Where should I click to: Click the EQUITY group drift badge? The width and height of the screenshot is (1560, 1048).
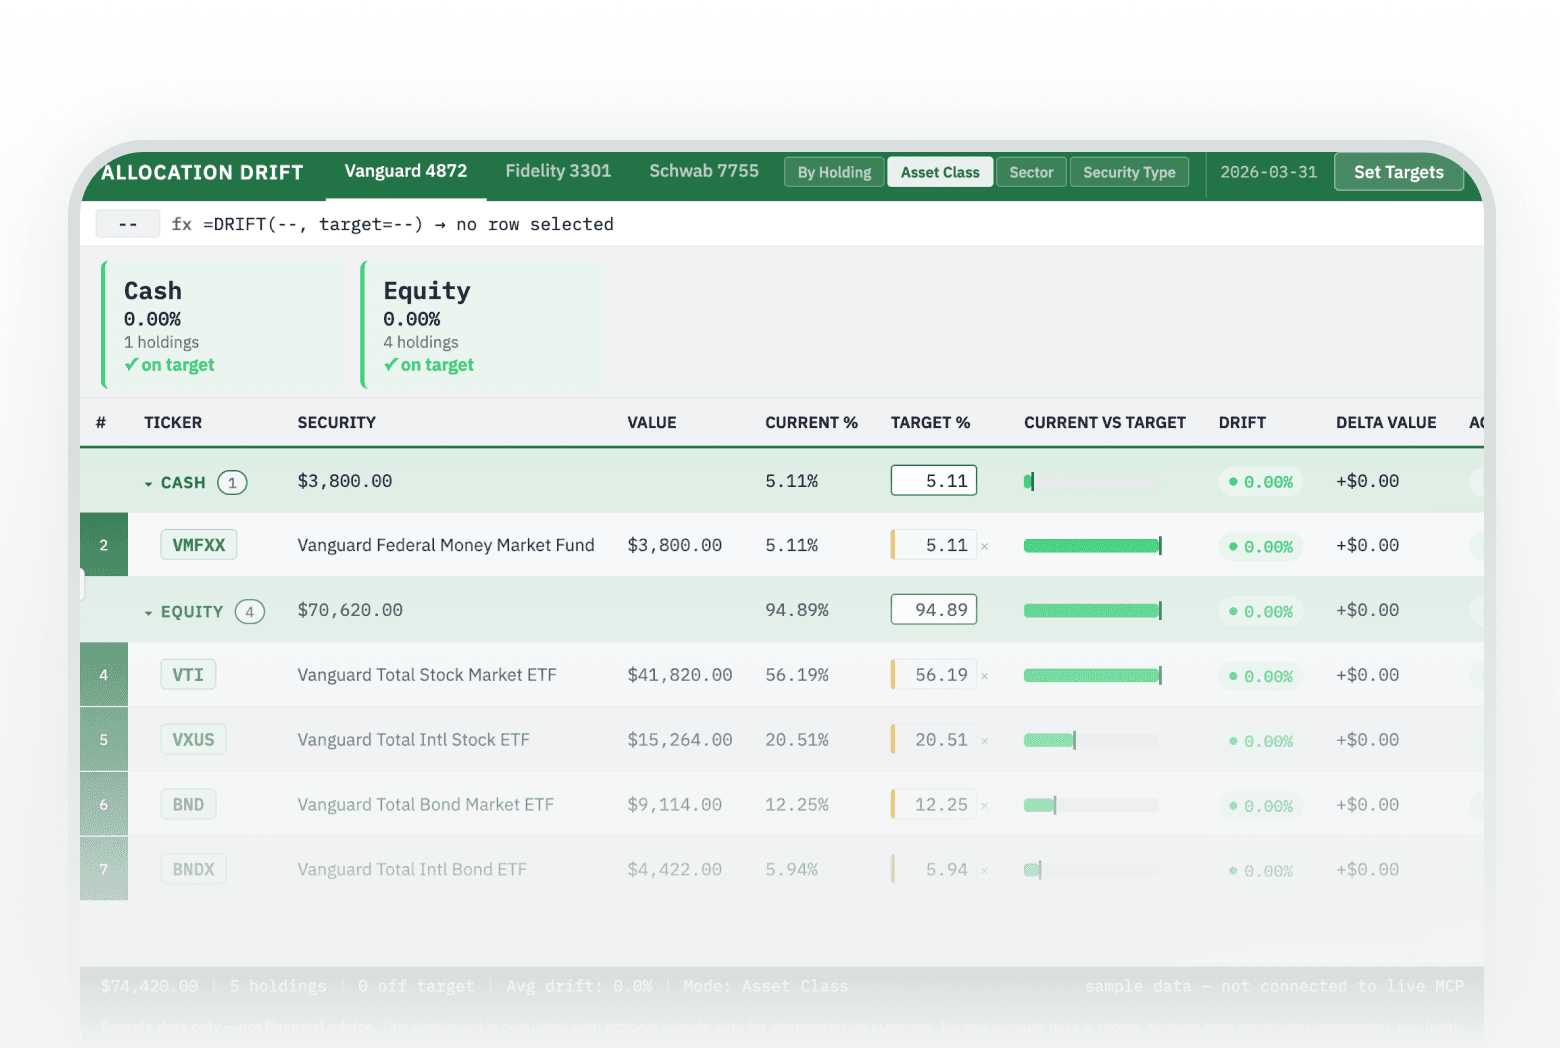(1261, 611)
